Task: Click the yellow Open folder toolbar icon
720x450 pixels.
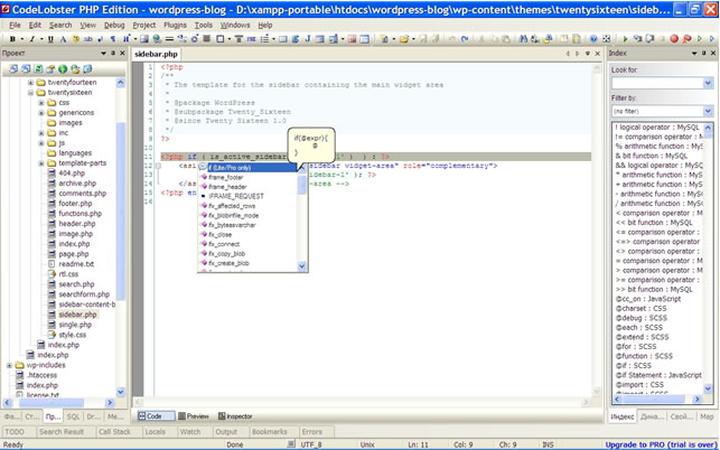Action: [404, 39]
